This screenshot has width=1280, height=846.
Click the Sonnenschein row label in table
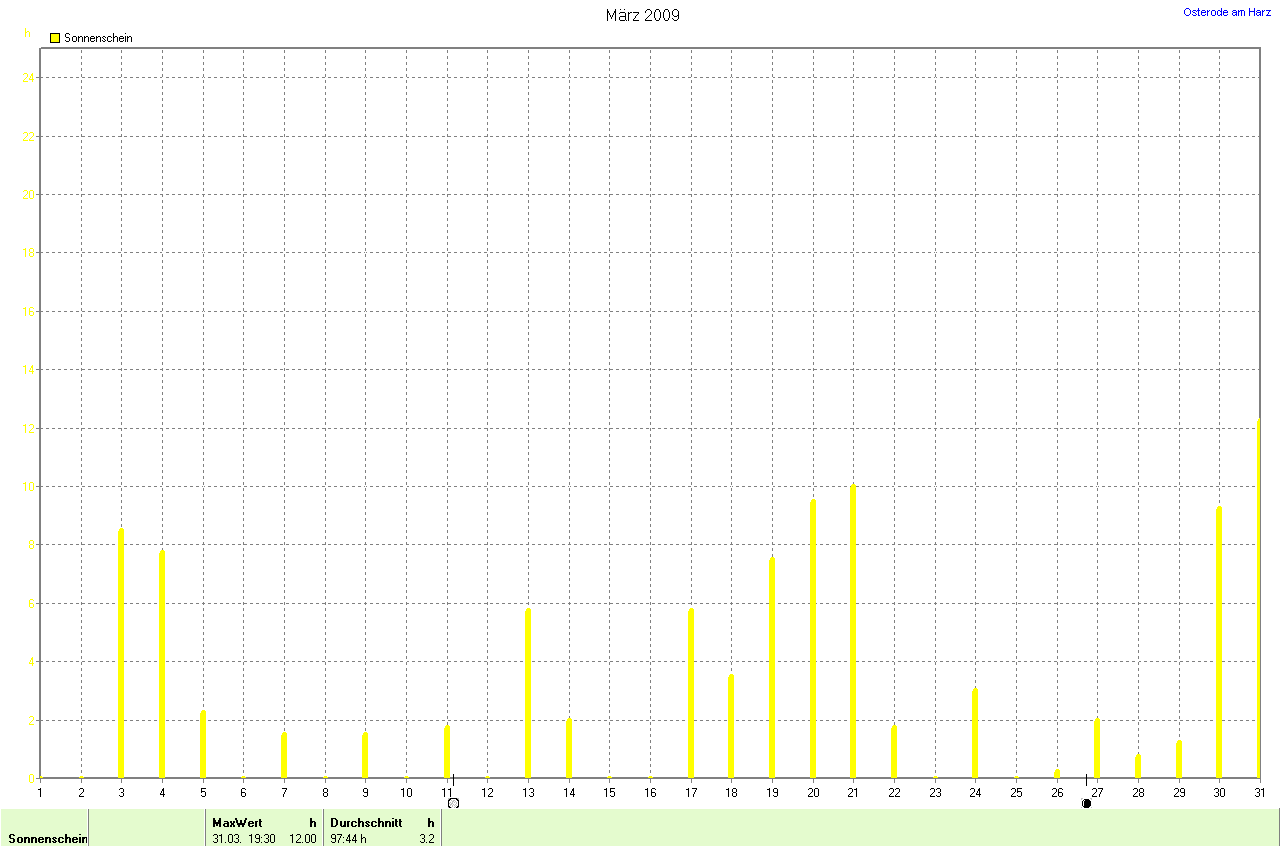[x=46, y=839]
